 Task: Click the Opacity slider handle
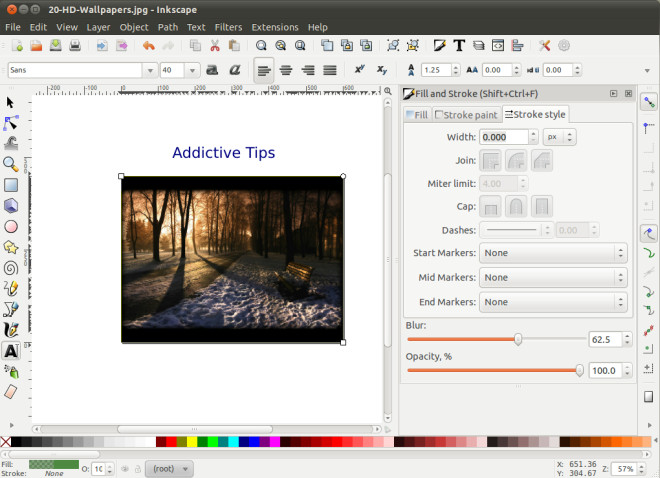580,370
